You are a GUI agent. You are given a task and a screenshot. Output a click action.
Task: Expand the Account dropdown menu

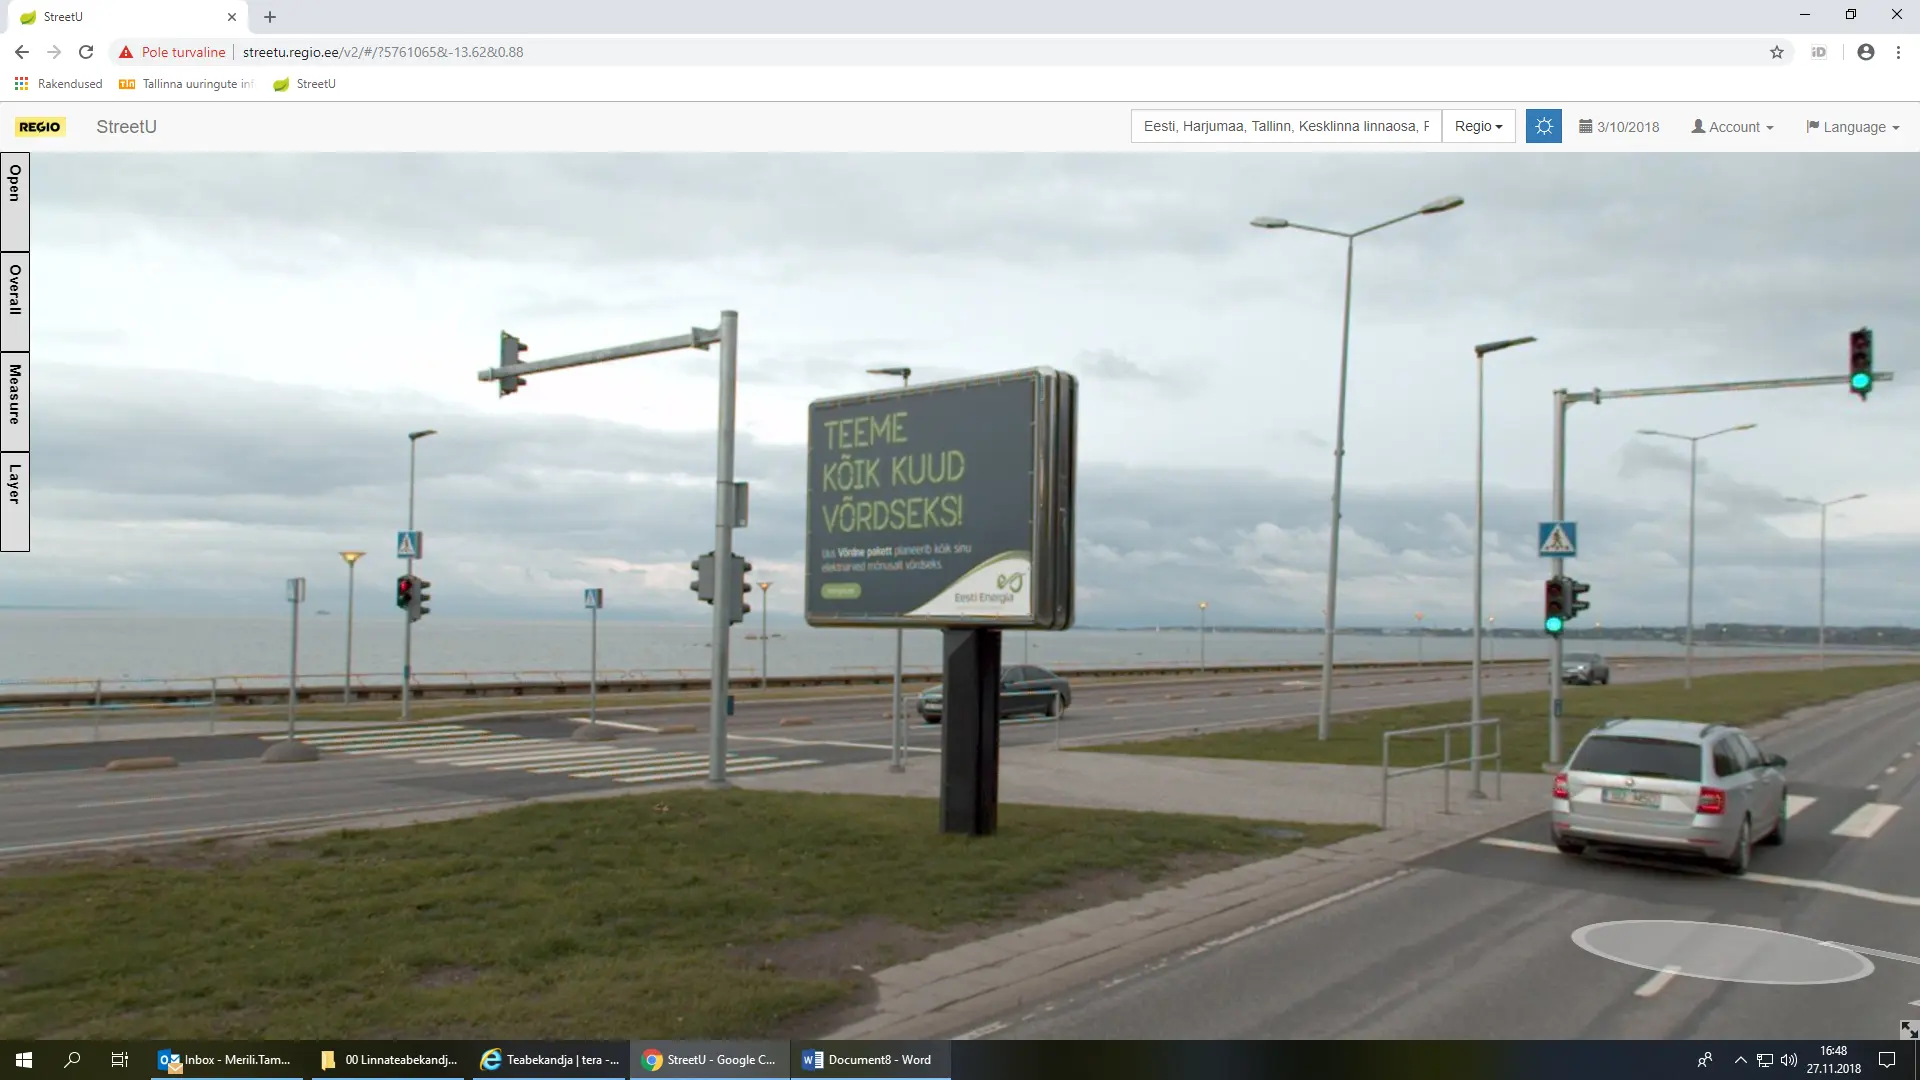[1732, 127]
